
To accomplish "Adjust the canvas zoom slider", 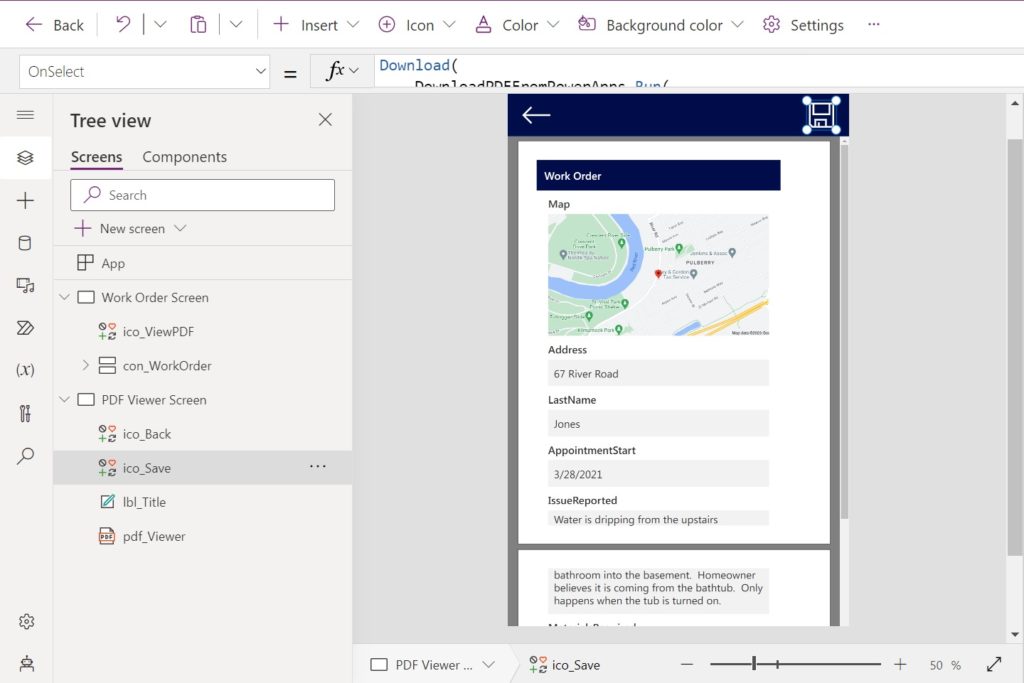I will tap(755, 664).
